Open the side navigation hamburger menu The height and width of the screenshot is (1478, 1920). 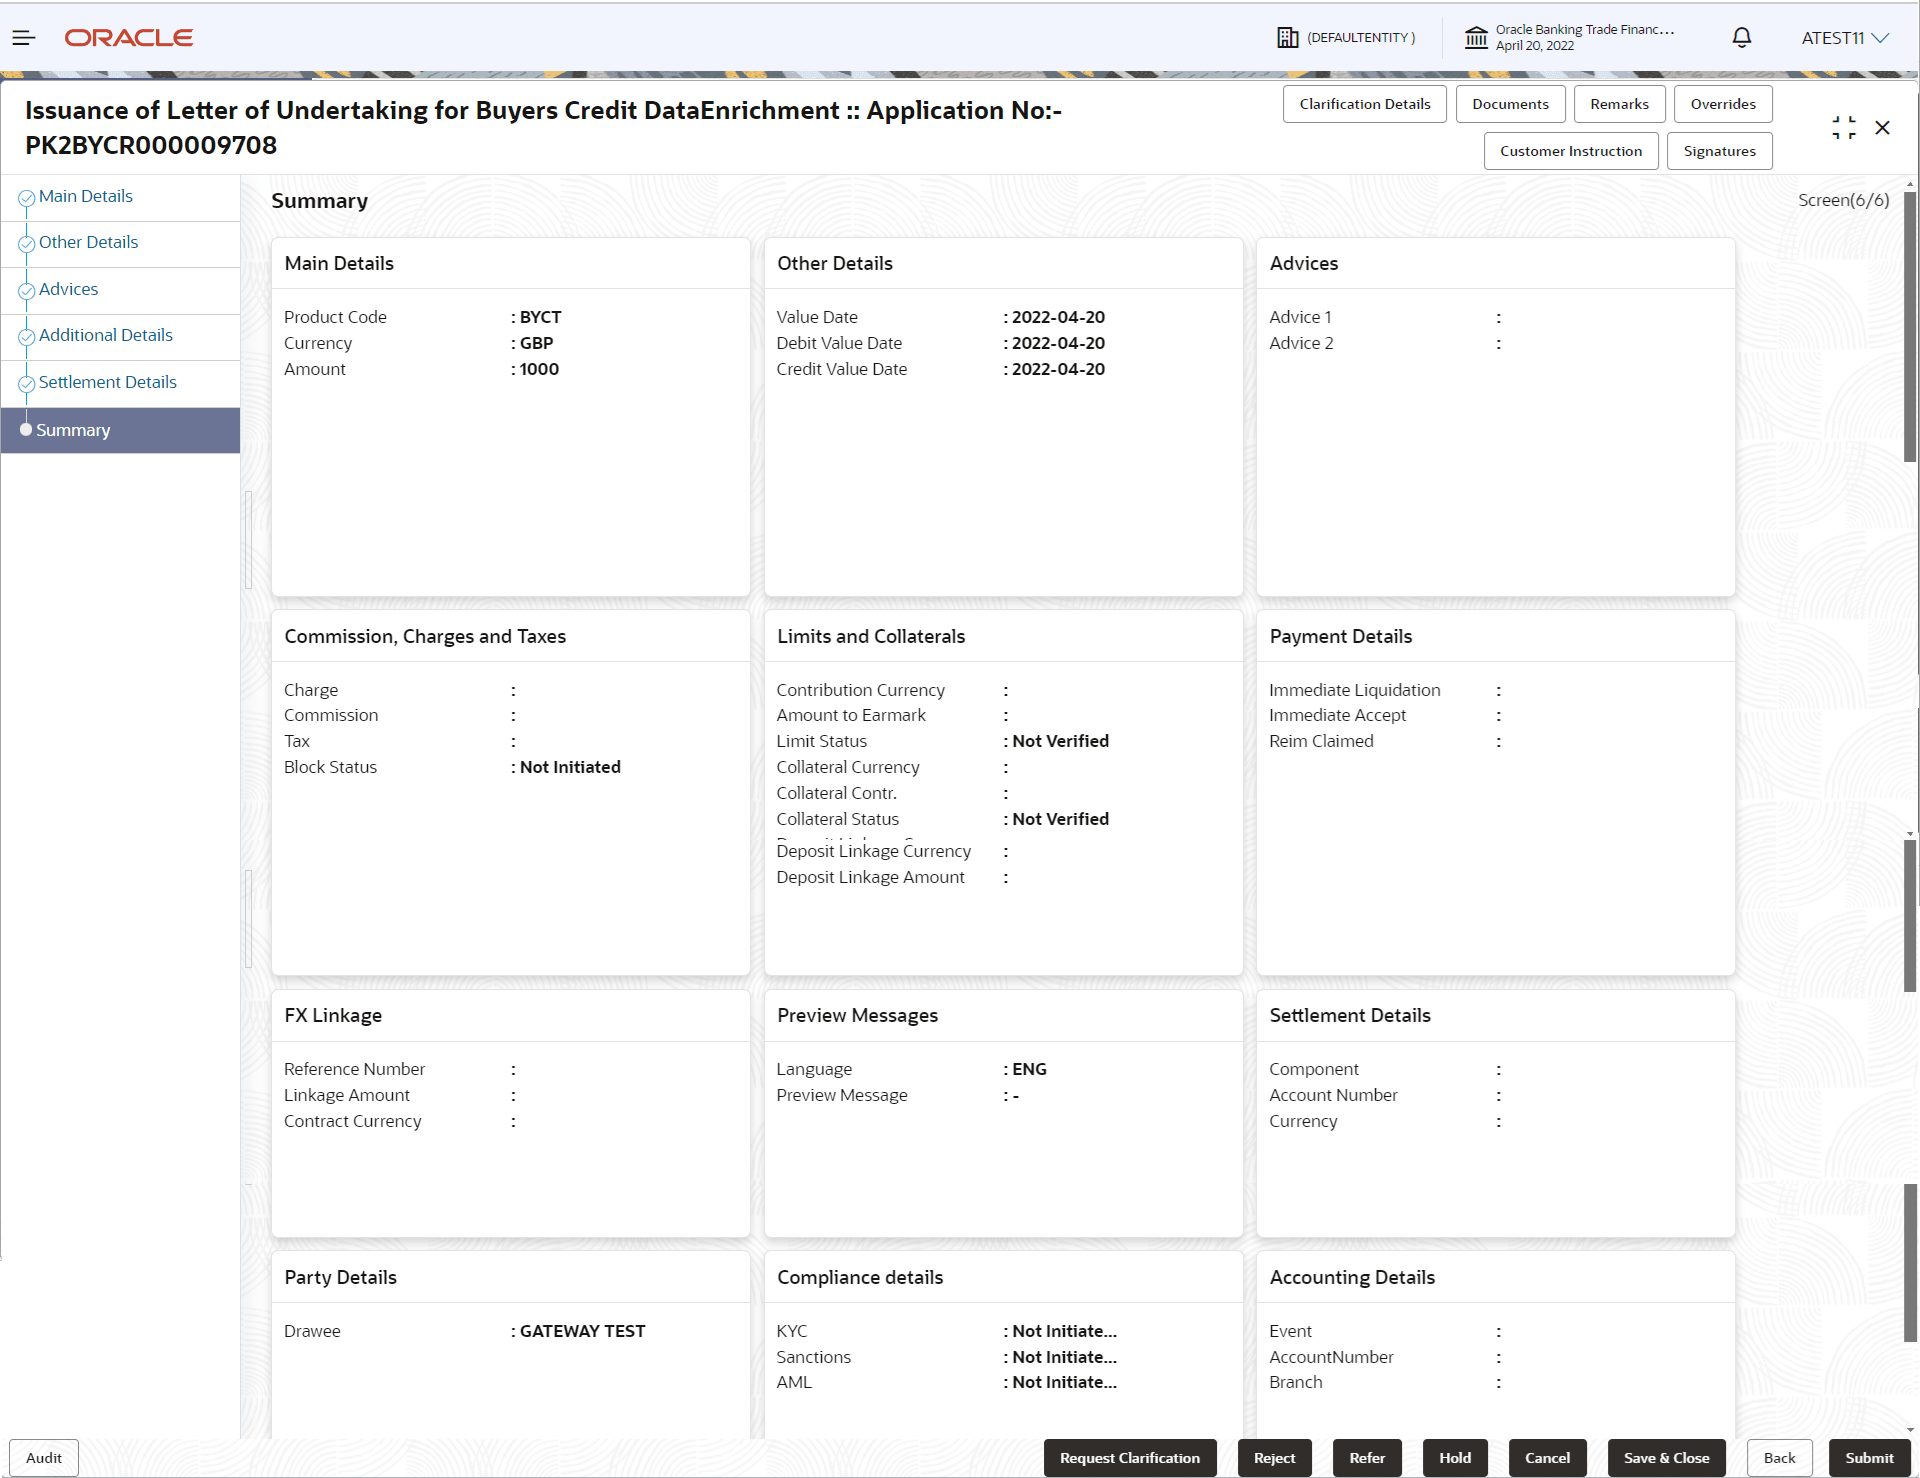pos(23,37)
